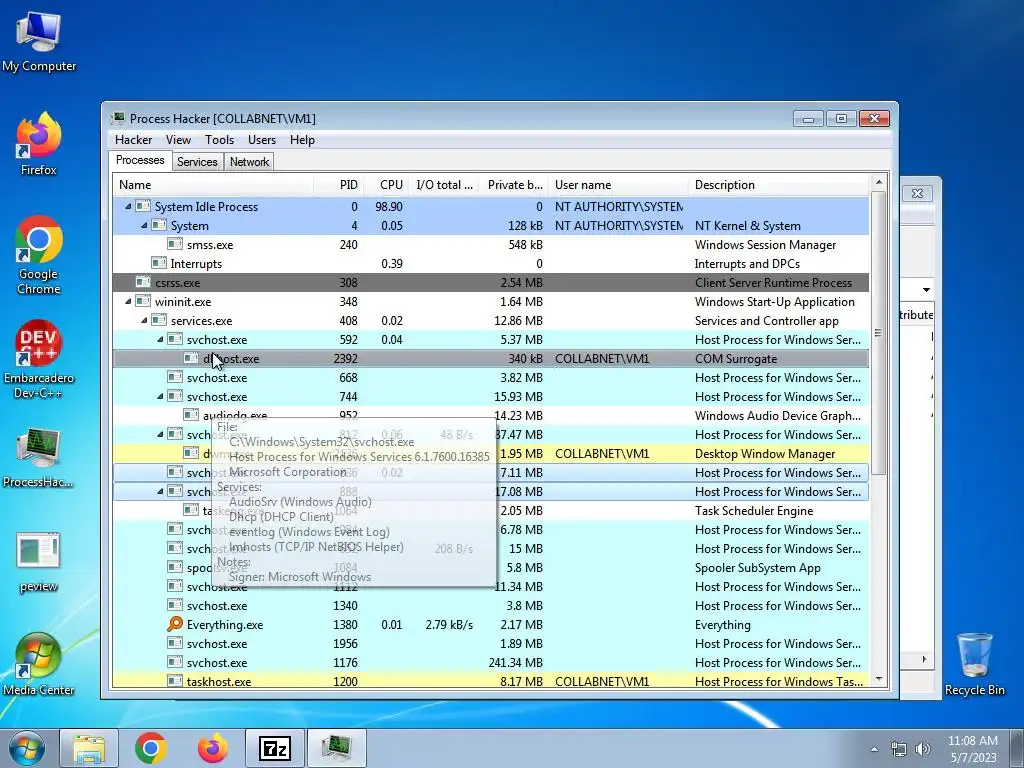Select the Recycle Bin icon
The image size is (1024, 768).
[974, 663]
